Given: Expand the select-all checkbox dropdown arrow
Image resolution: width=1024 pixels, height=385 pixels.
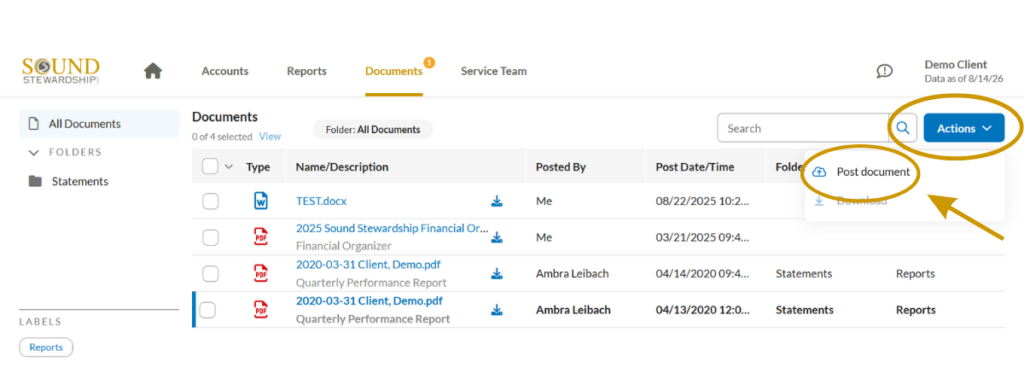Looking at the screenshot, I should point(229,166).
